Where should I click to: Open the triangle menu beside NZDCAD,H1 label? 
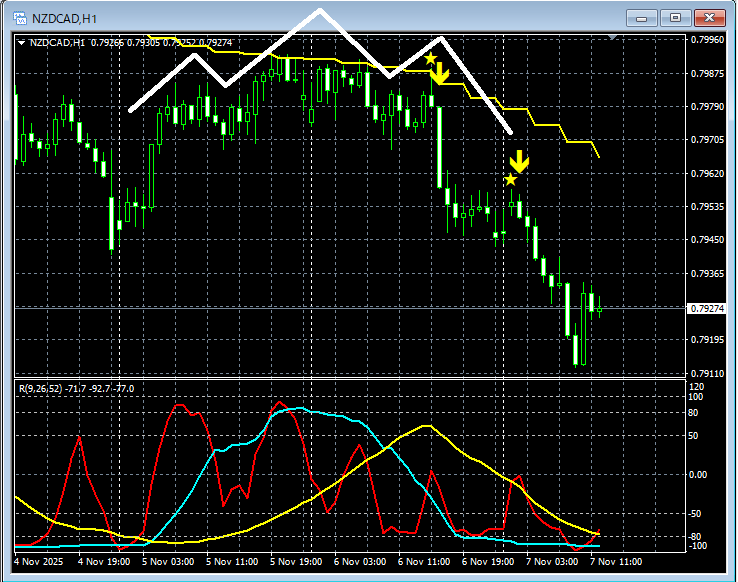tap(23, 42)
